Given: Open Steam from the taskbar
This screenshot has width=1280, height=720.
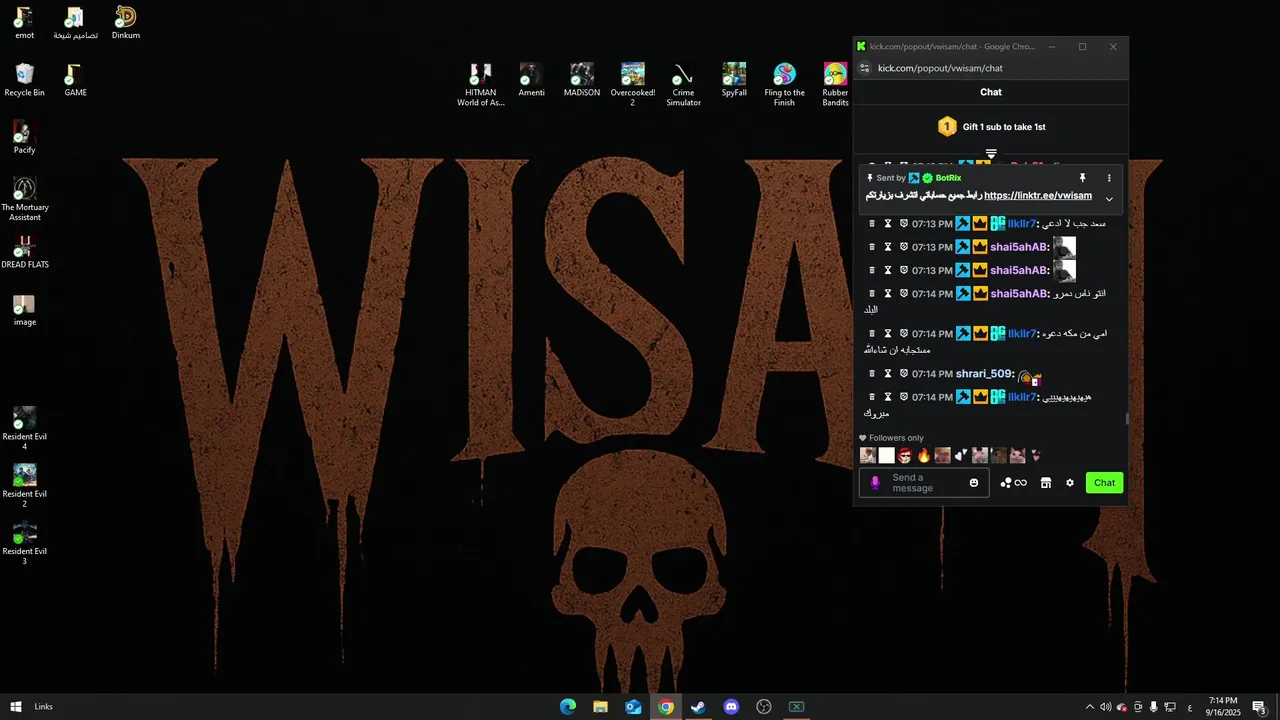Looking at the screenshot, I should coord(698,707).
